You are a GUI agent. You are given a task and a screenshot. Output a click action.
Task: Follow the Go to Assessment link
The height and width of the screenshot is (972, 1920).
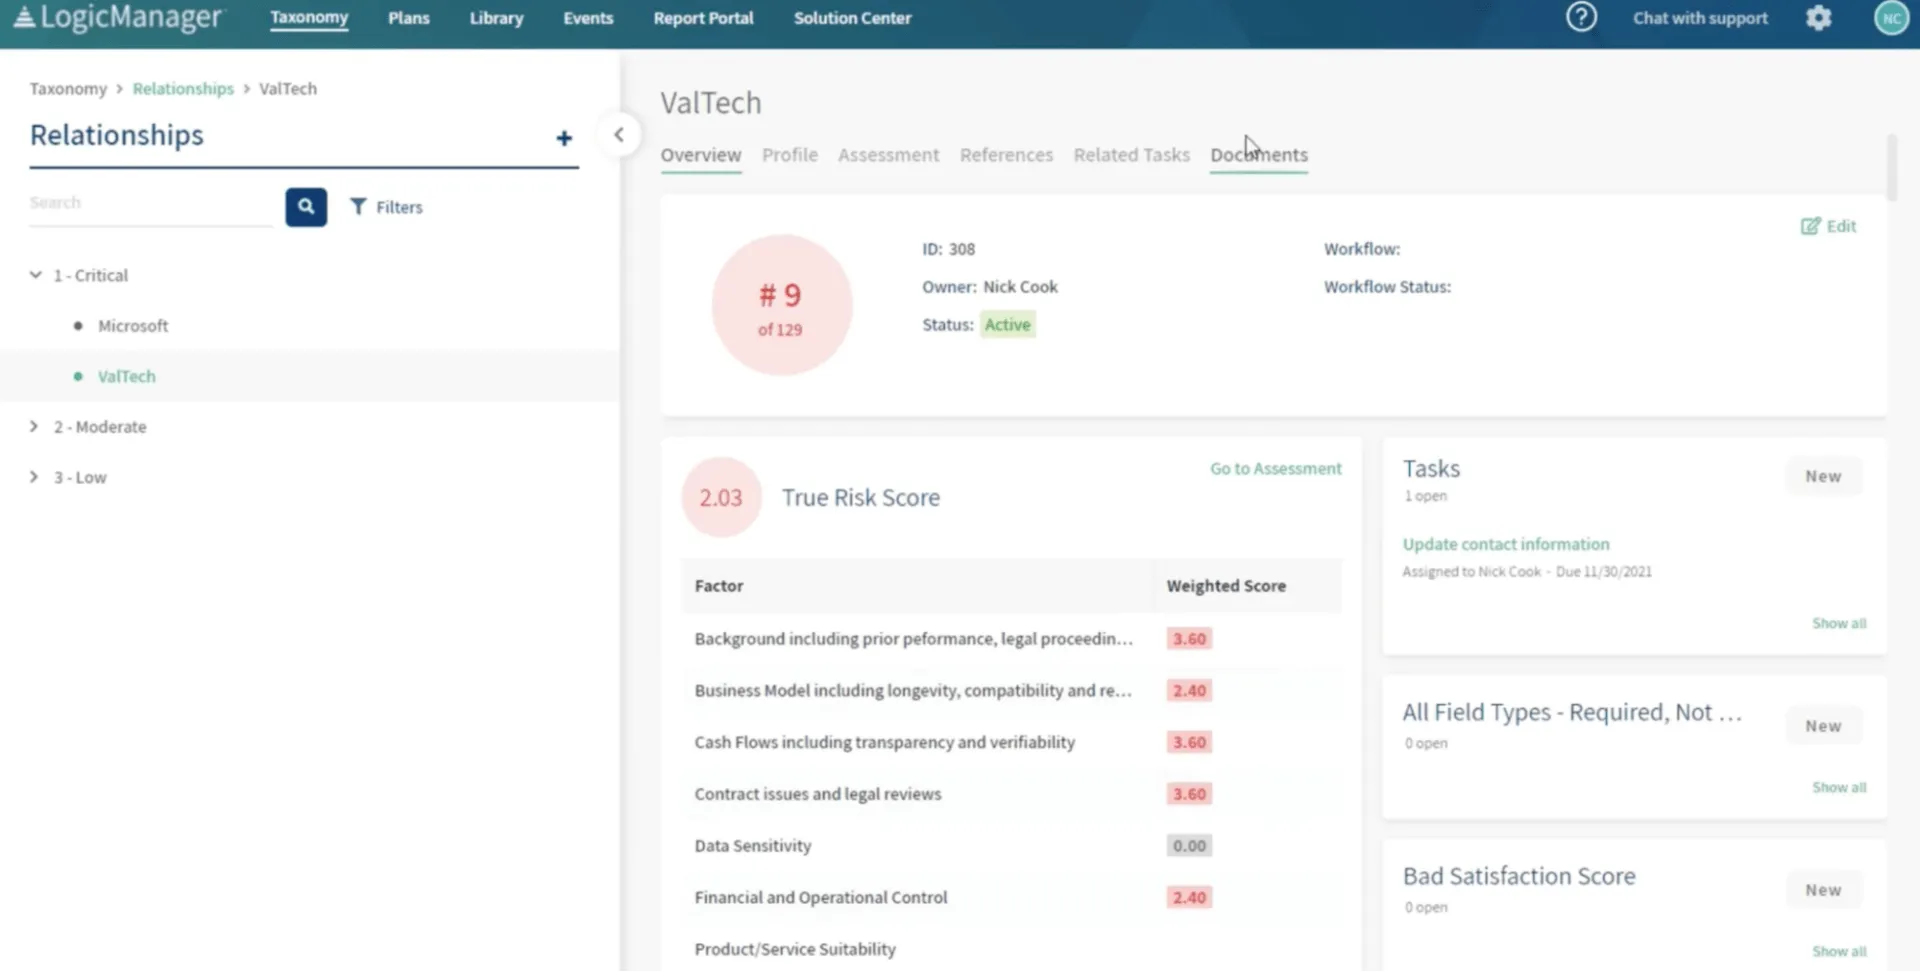click(1275, 469)
